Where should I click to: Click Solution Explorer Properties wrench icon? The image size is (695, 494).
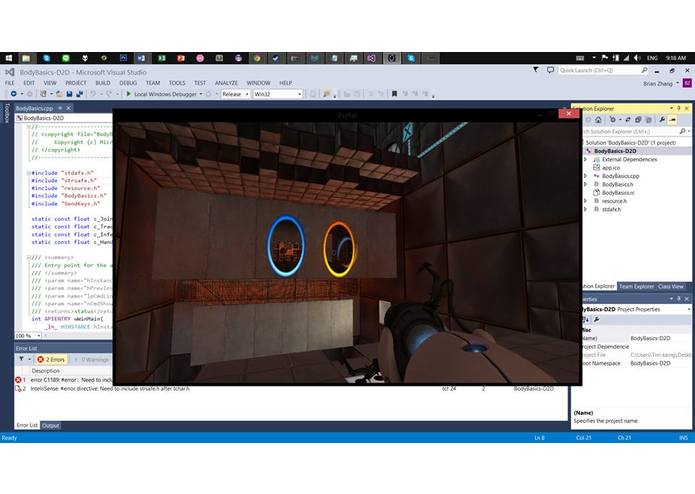[662, 120]
